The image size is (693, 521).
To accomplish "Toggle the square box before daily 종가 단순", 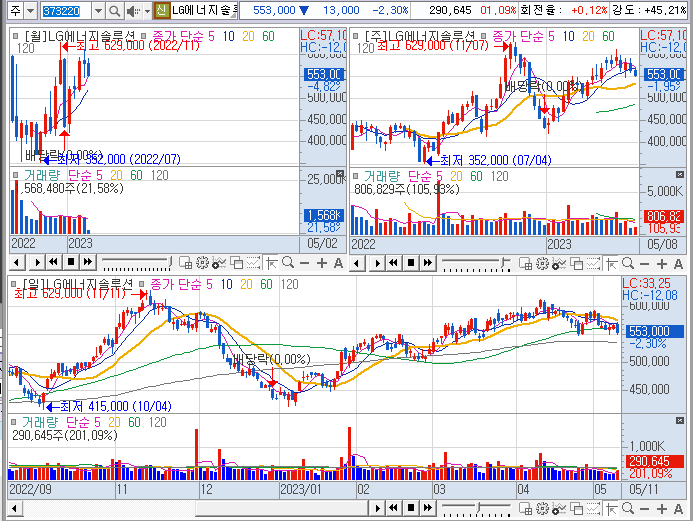I will click(x=141, y=283).
